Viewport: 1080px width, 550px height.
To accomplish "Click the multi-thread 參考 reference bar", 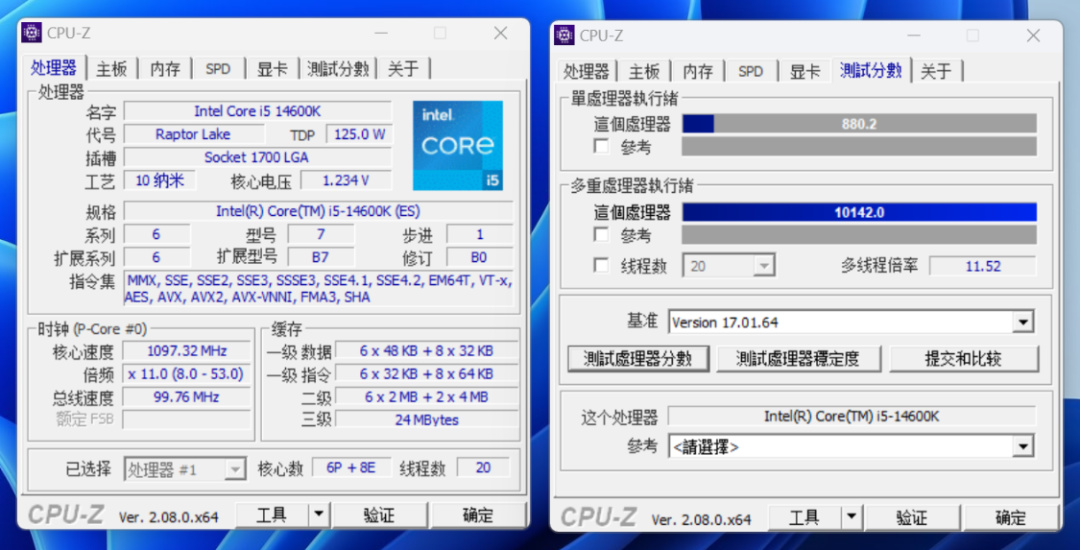I will click(x=859, y=235).
